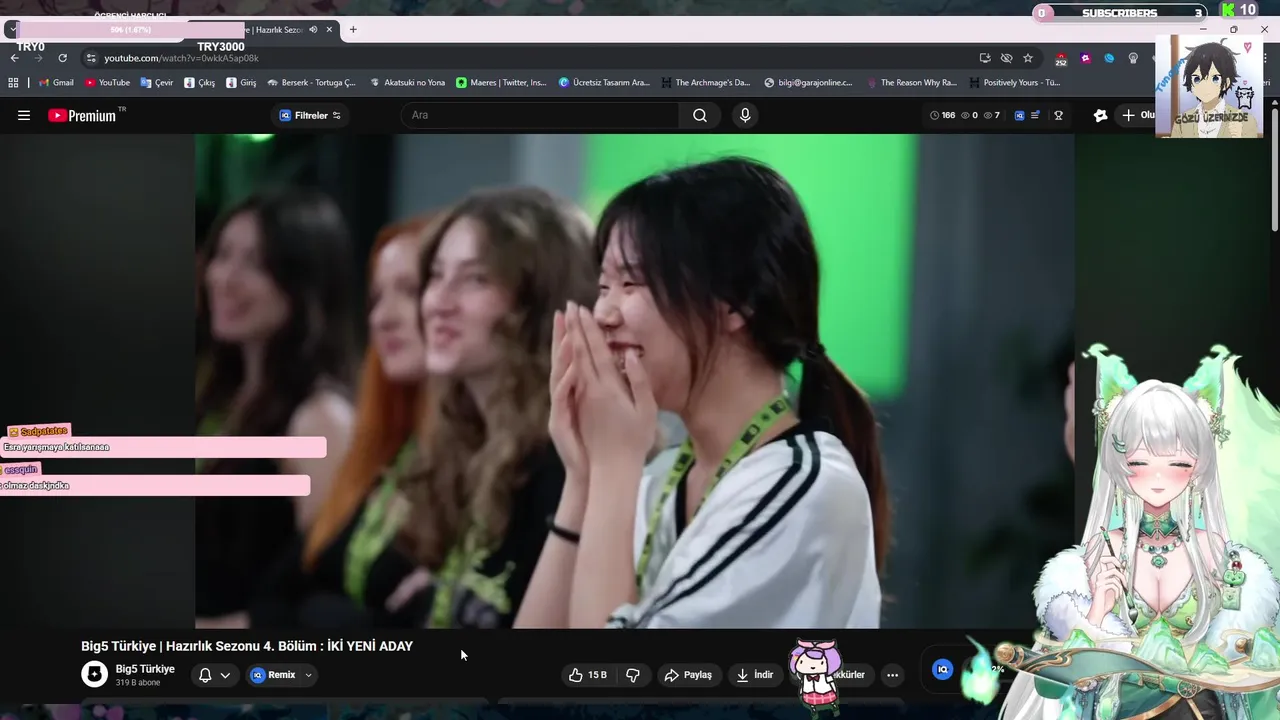Click the clock counter showing 166

[x=942, y=115]
